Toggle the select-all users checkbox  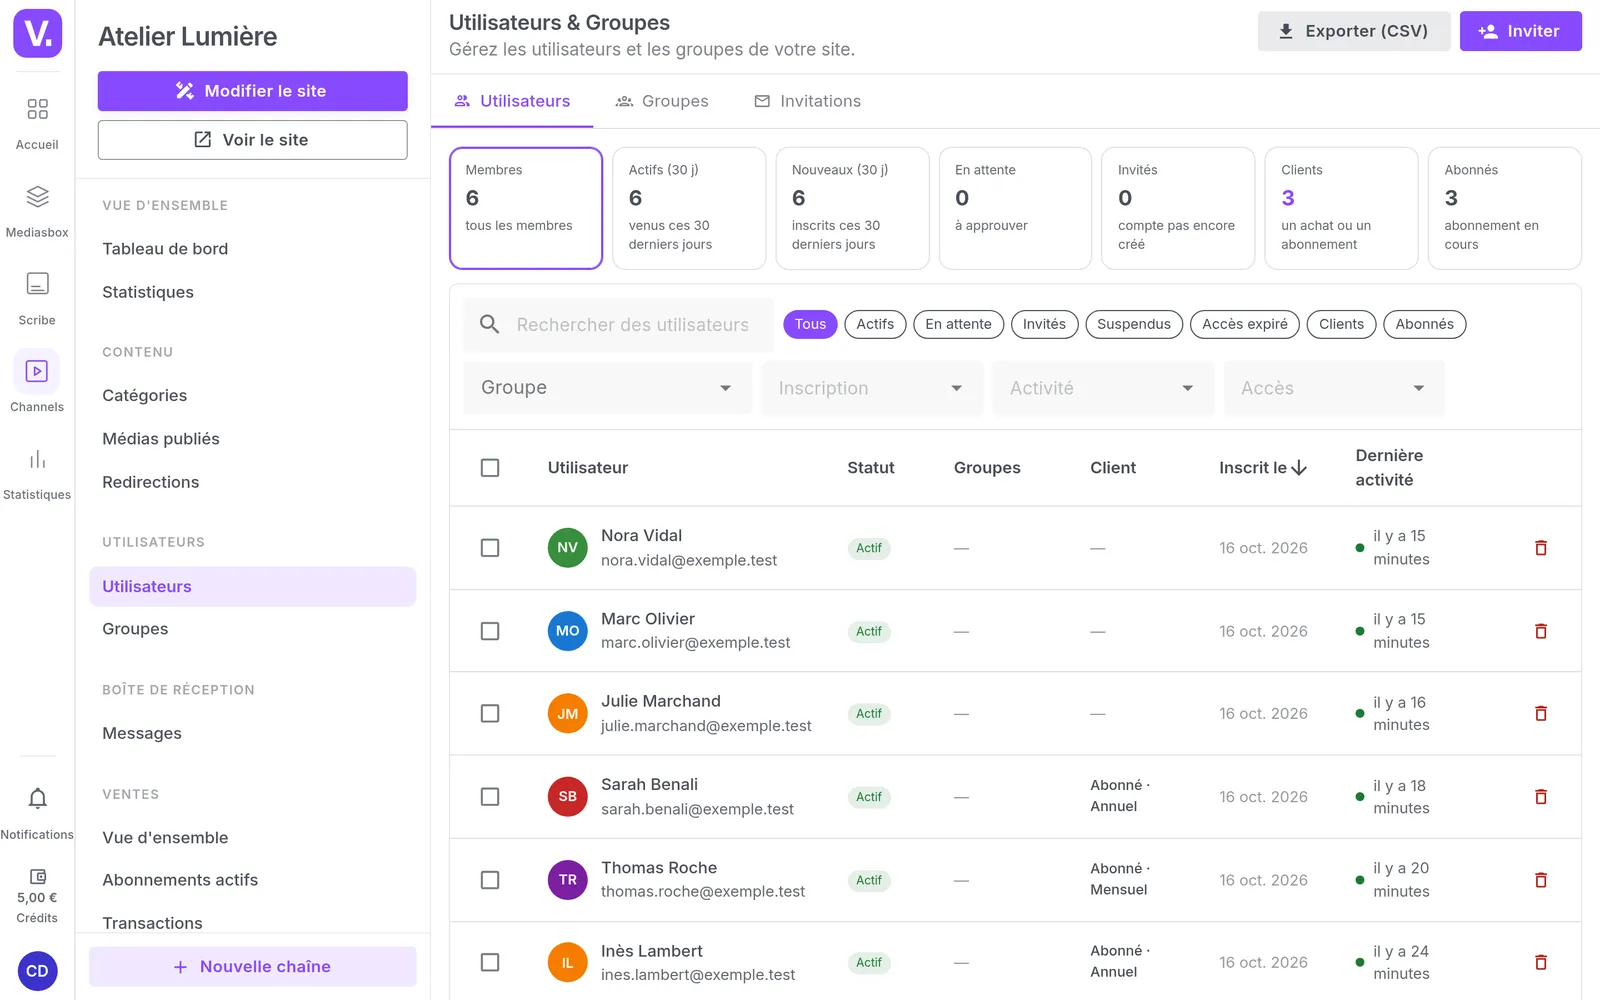tap(490, 468)
